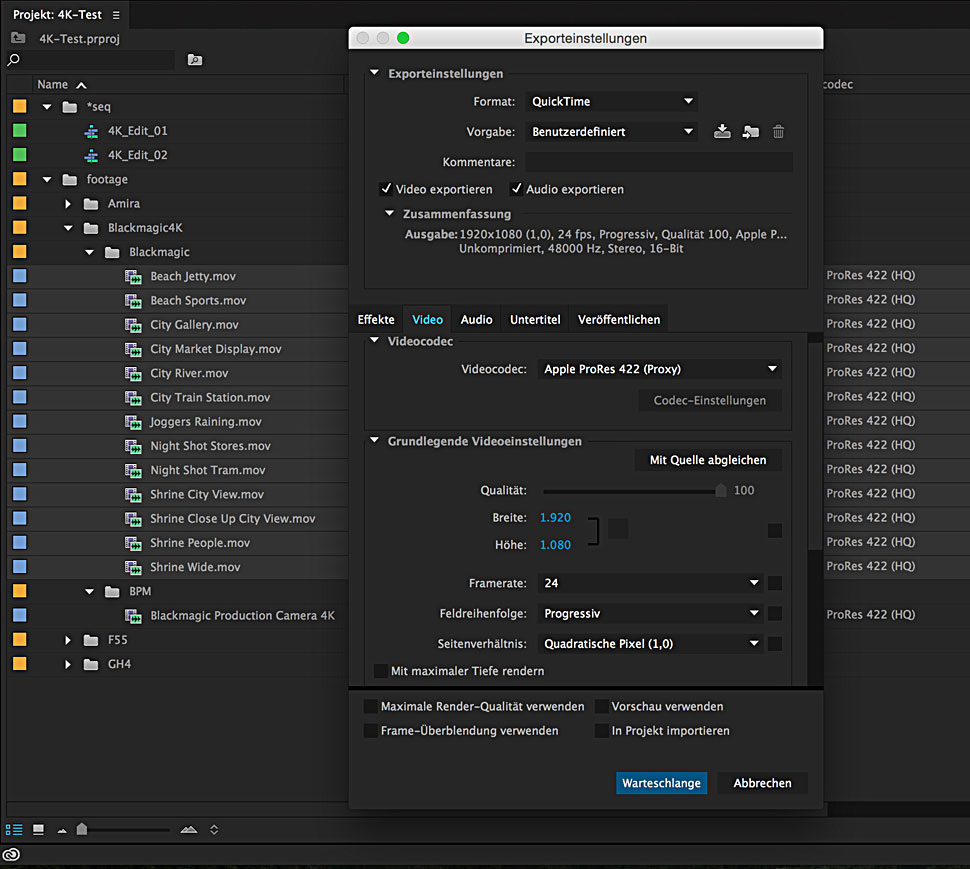Switch project panel to list view
Viewport: 970px width, 869px height.
[x=14, y=829]
